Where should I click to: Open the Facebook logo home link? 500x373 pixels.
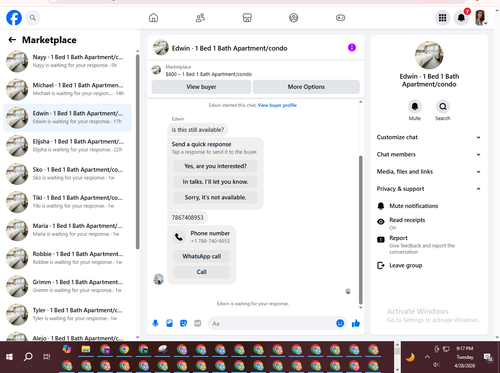[14, 18]
